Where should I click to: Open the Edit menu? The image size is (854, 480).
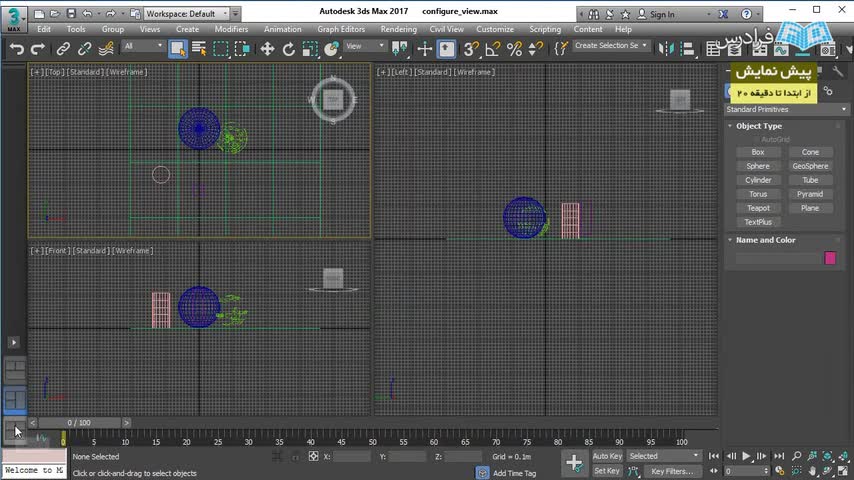click(44, 29)
